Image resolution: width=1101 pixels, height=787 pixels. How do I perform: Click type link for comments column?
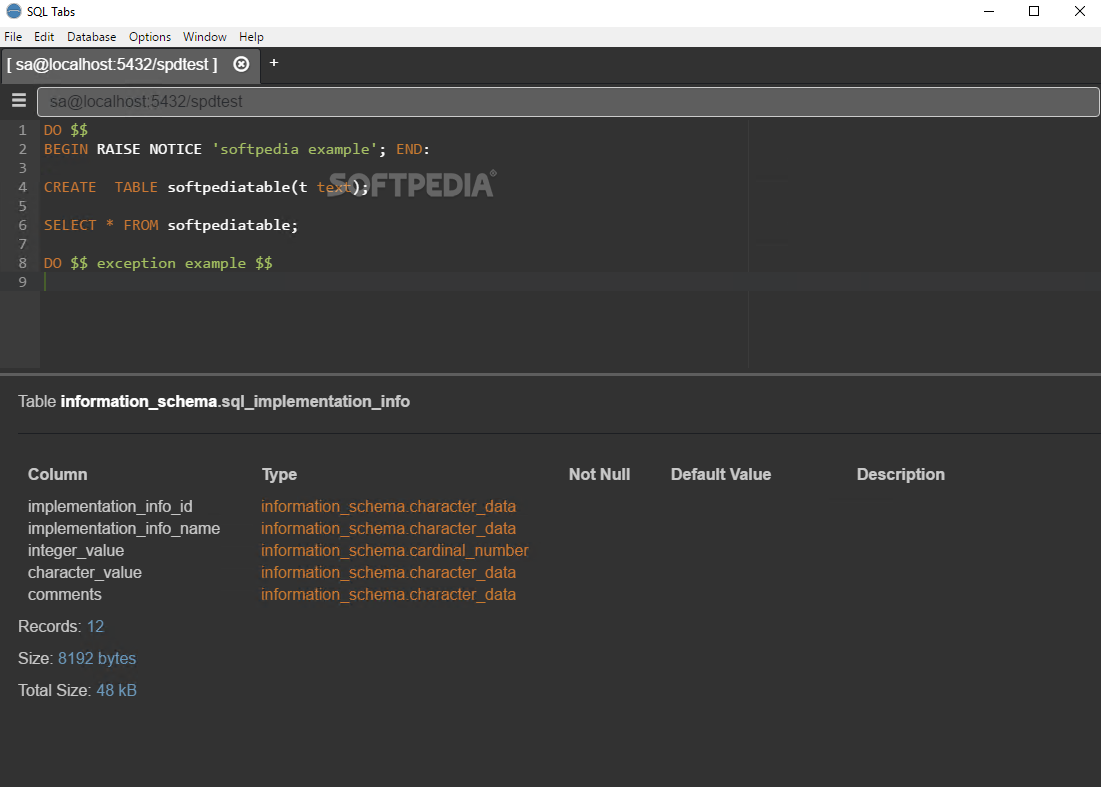[388, 594]
